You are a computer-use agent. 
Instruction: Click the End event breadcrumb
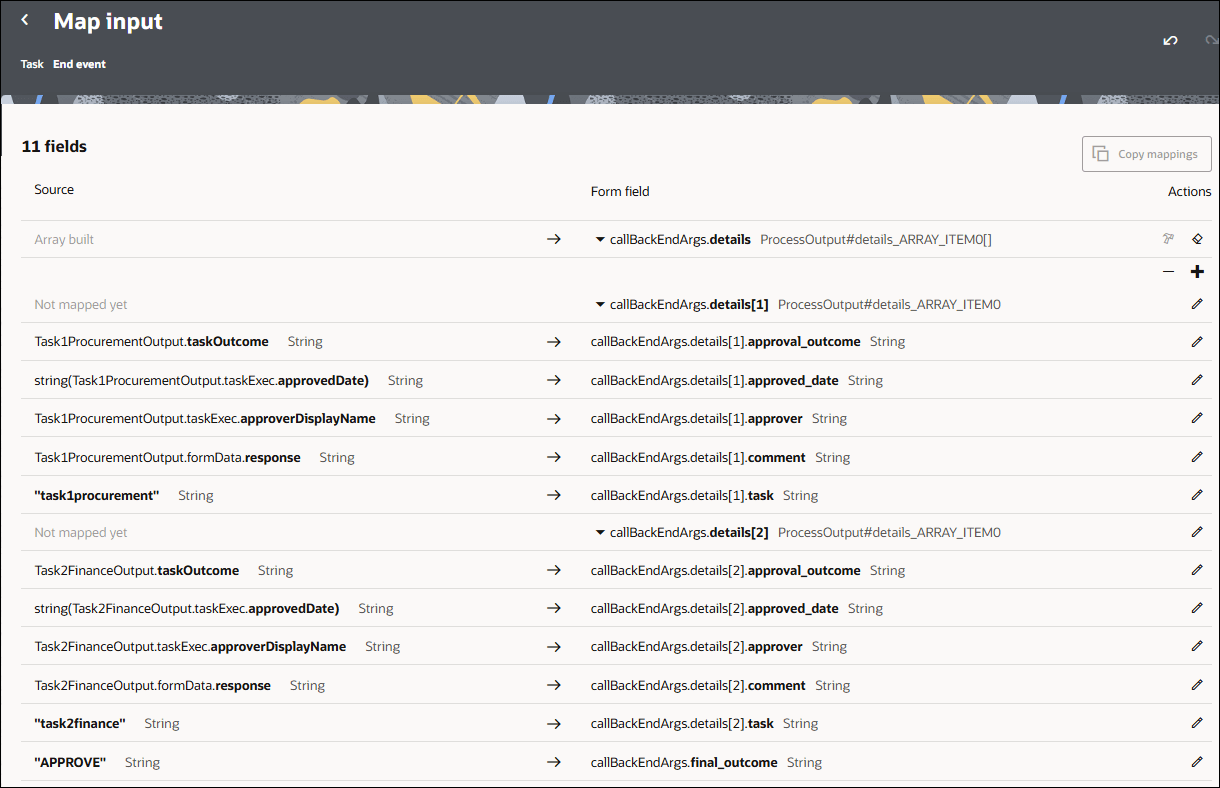pyautogui.click(x=79, y=64)
